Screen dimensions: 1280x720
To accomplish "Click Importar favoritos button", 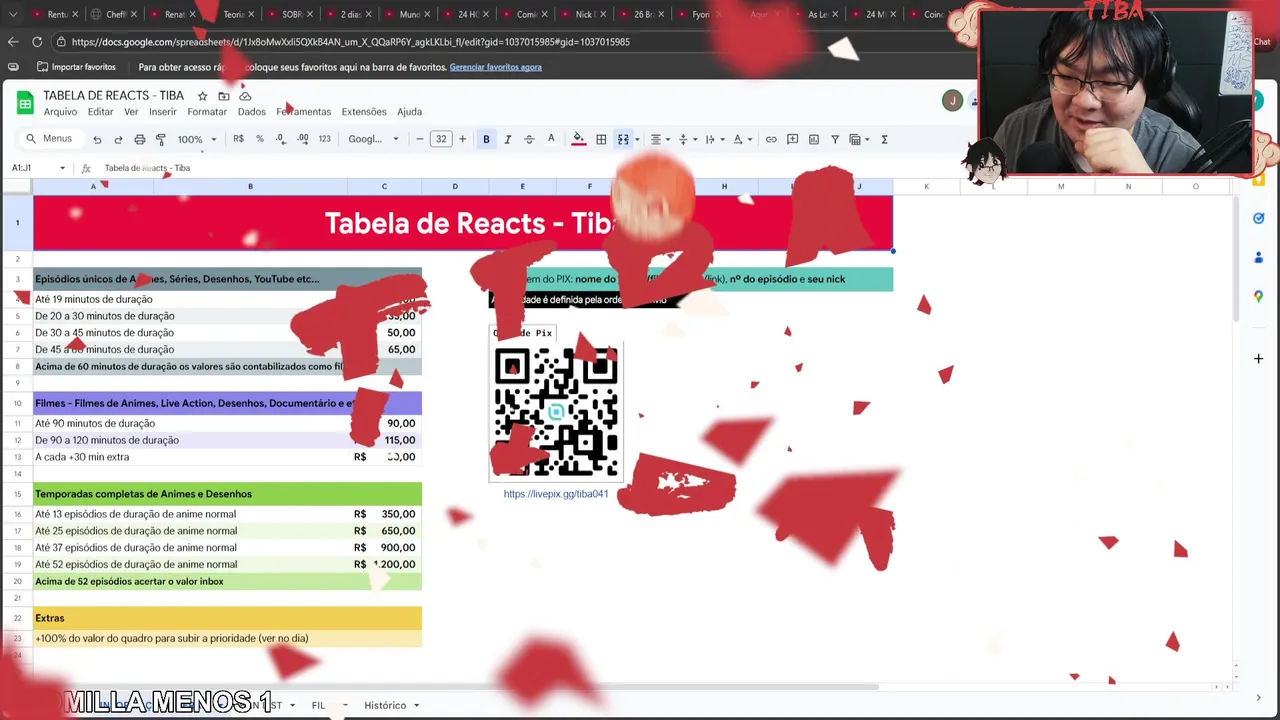I will 76,67.
